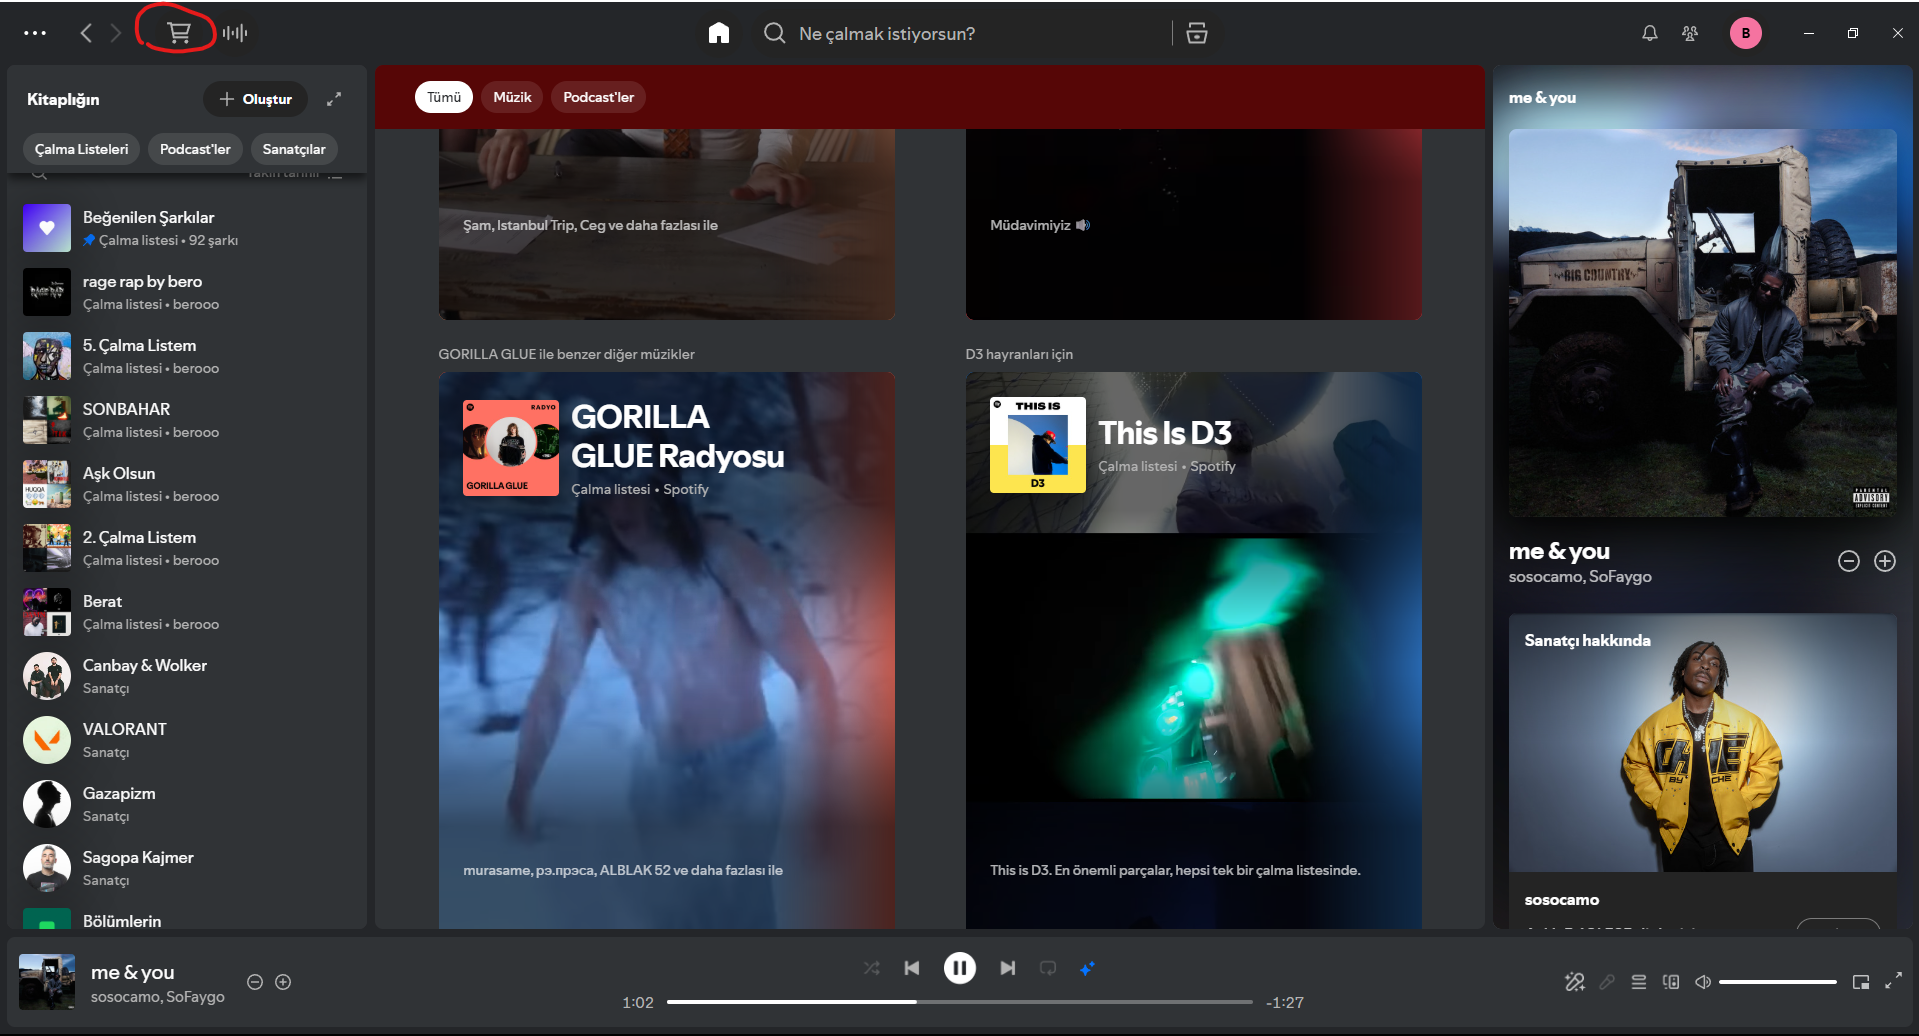
Task: Skip to the previous track
Action: (912, 968)
